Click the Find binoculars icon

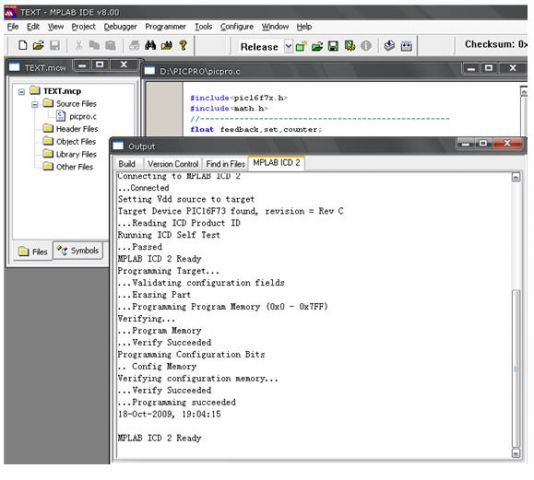tap(150, 45)
